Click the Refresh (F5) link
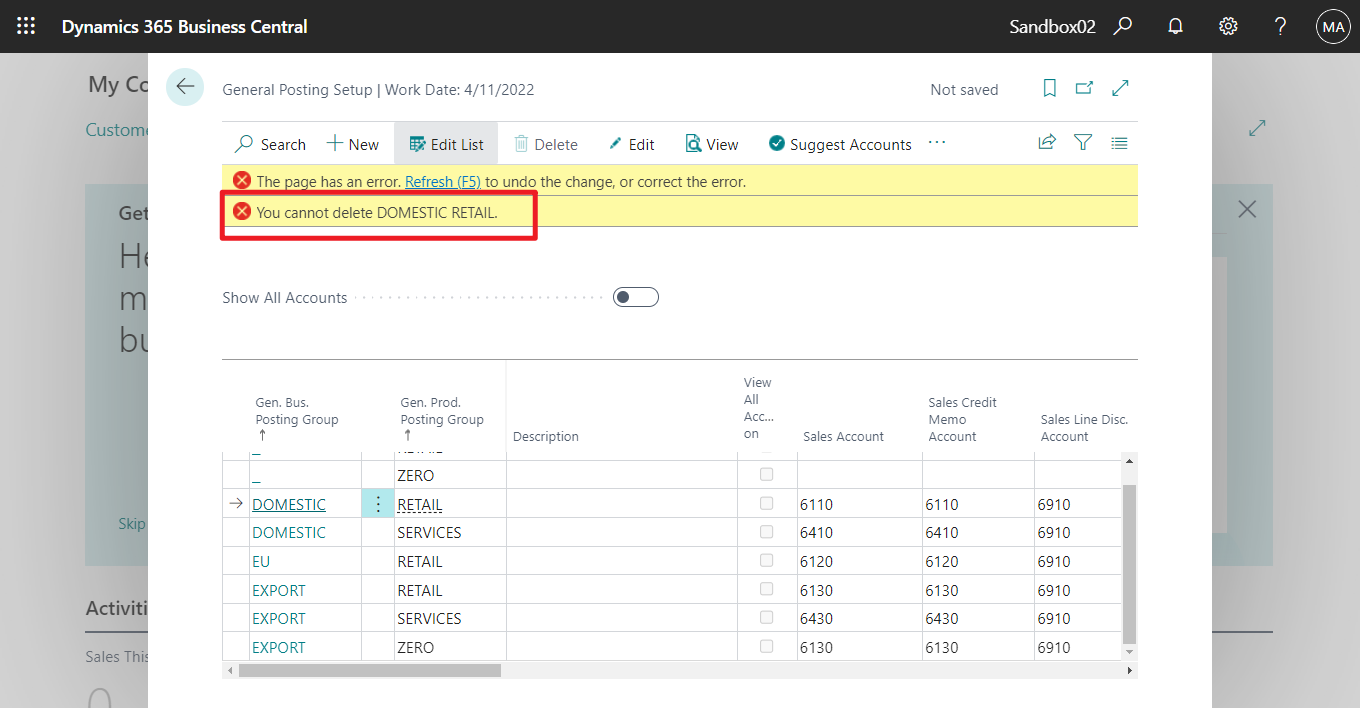 443,182
